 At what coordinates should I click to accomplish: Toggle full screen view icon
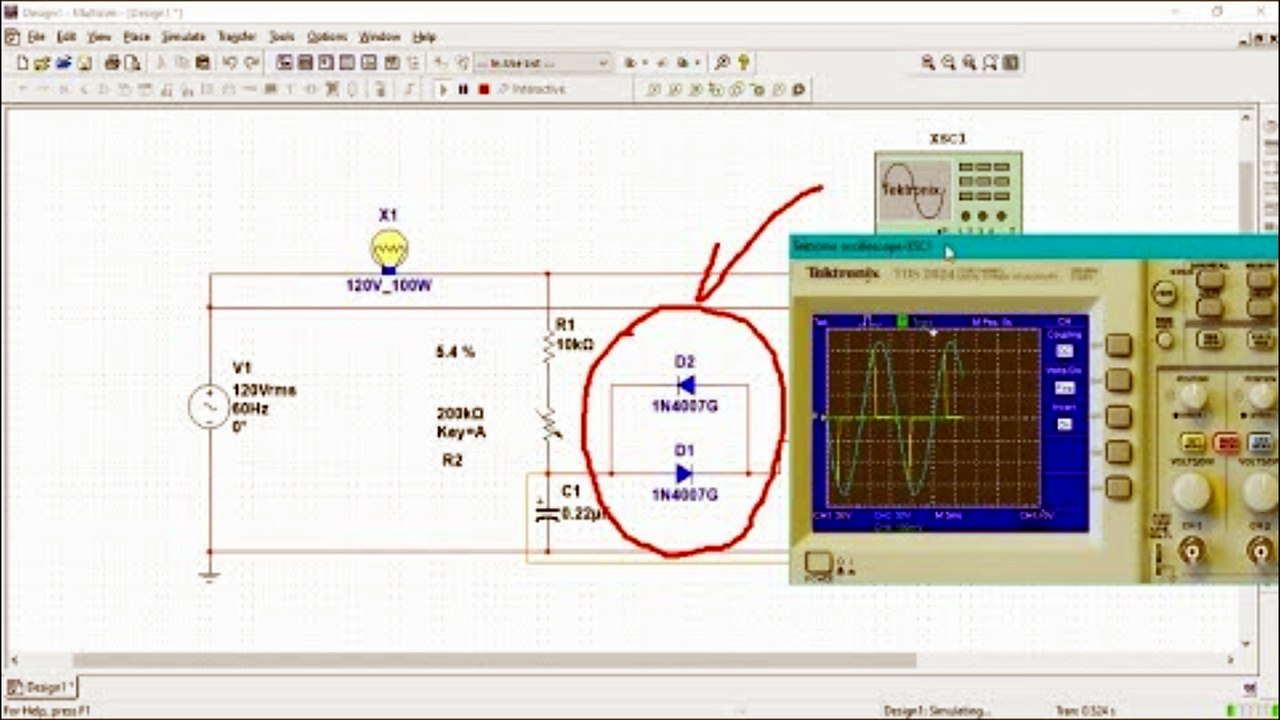[1010, 63]
